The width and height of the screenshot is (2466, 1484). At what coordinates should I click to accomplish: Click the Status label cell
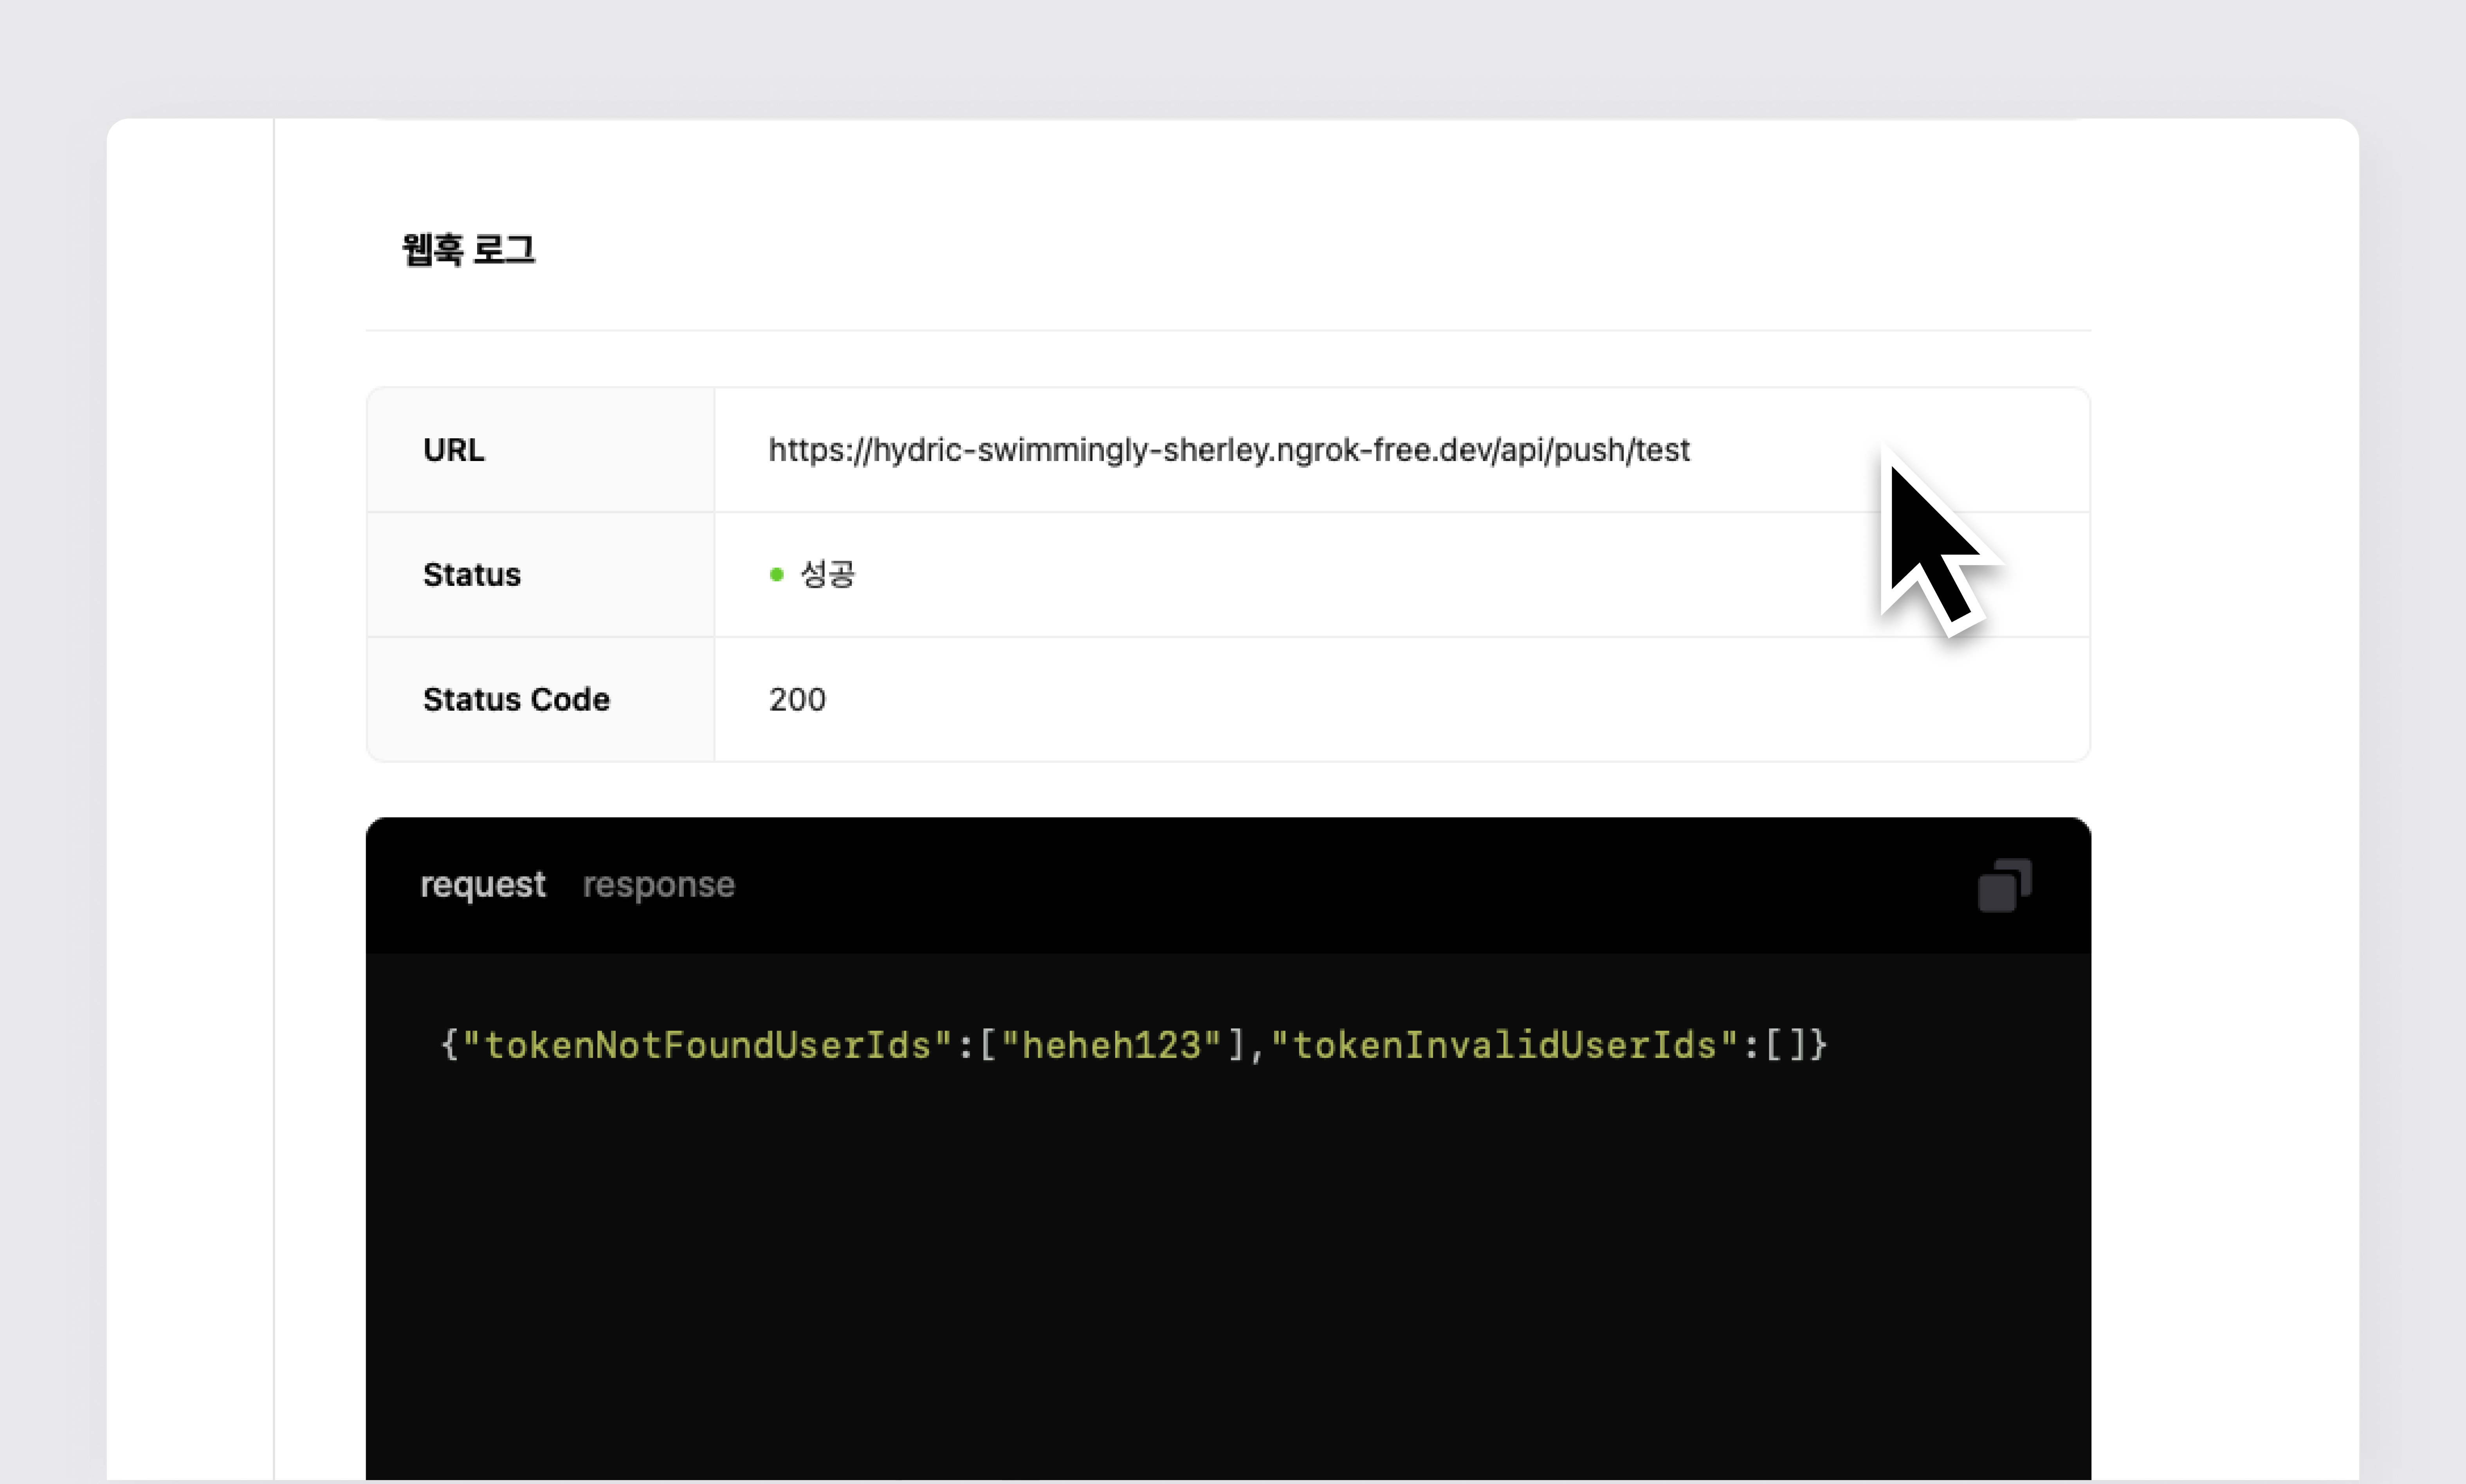(x=472, y=575)
